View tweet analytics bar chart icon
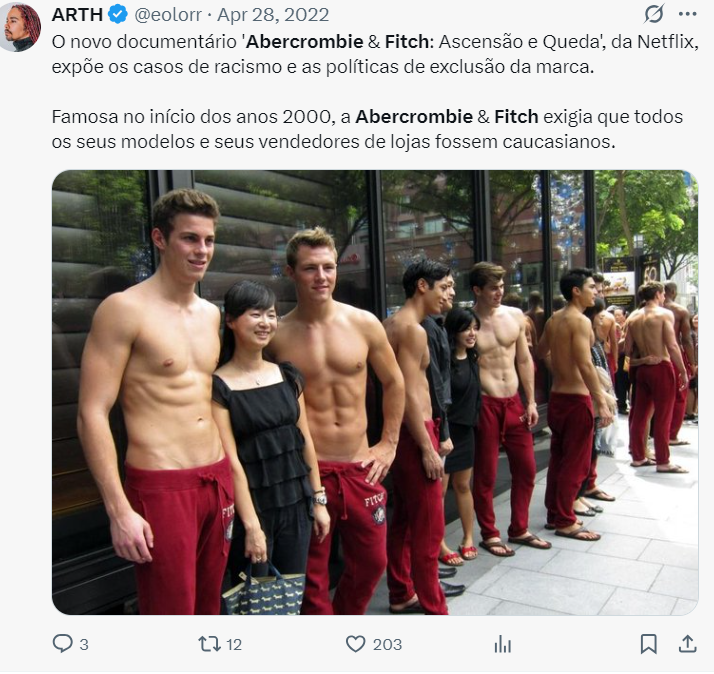Image resolution: width=714 pixels, height=674 pixels. (x=503, y=644)
